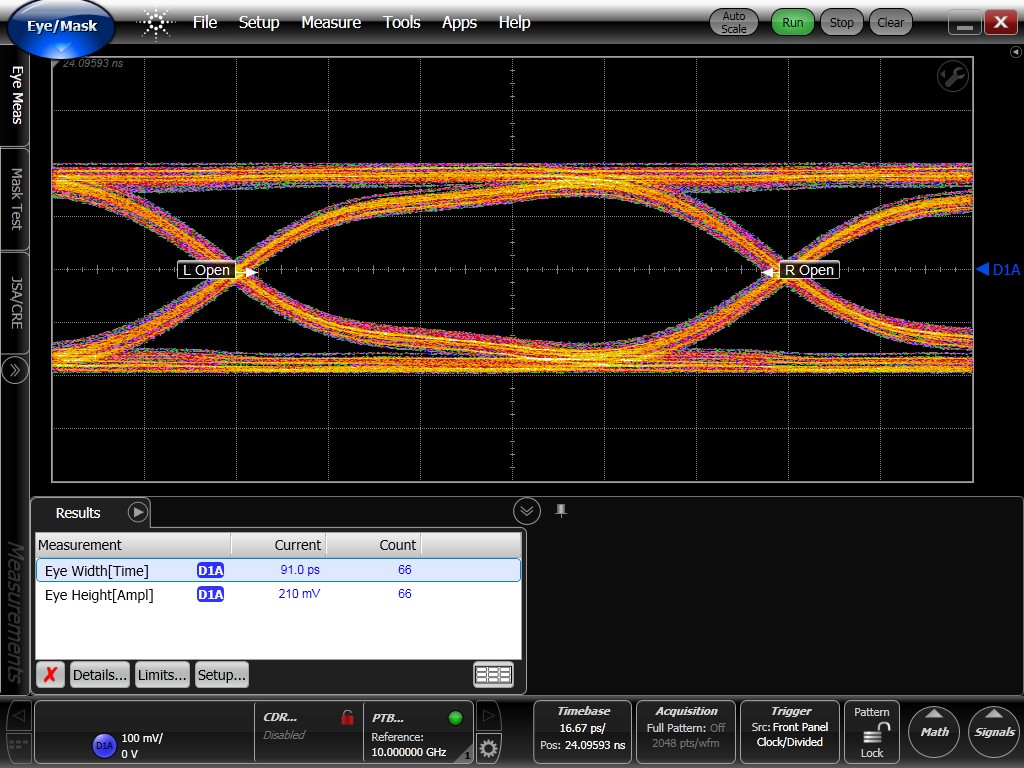Screen dimensions: 1024x768
Task: Expand the left sidebar chevron
Action: 14,370
